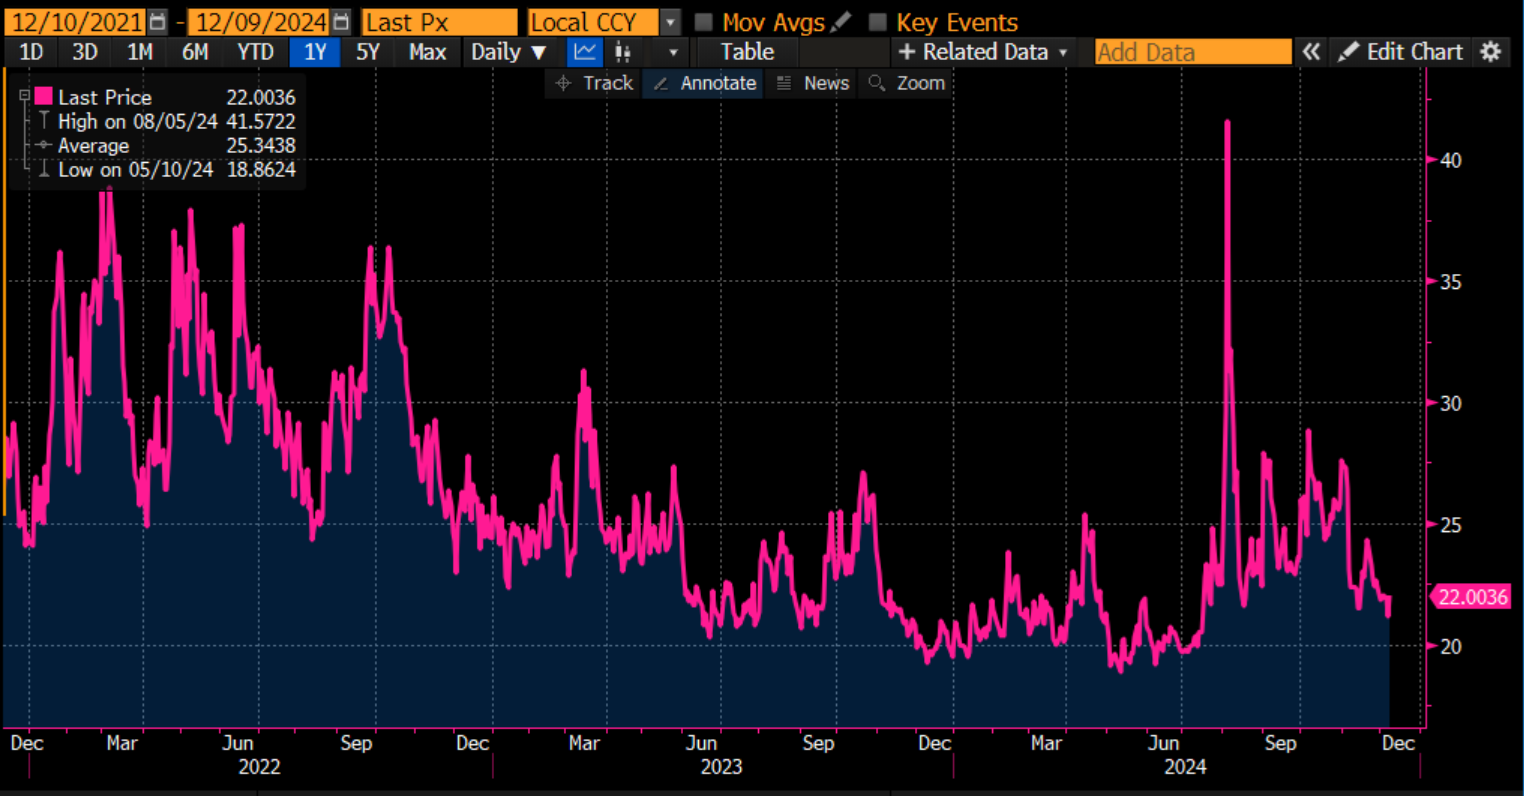The width and height of the screenshot is (1524, 796).
Task: Switch to line chart view
Action: point(585,52)
